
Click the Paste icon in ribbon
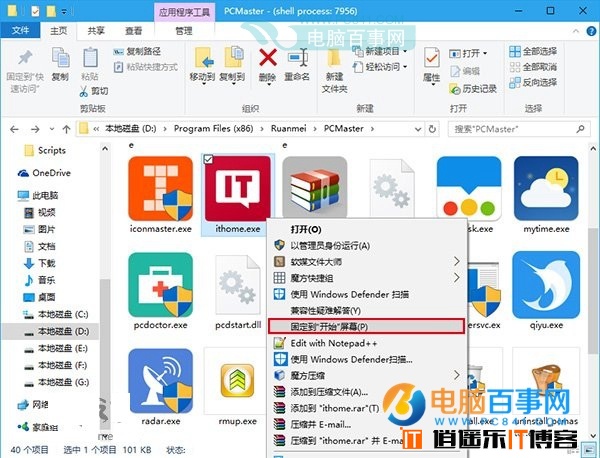coord(90,57)
